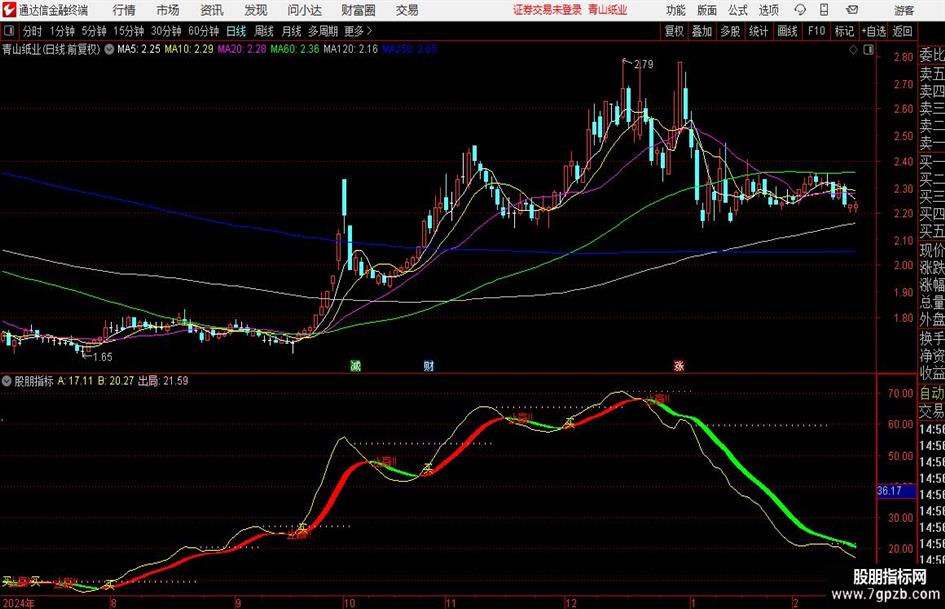
Task: Open the message envelope icon
Action: point(852,10)
